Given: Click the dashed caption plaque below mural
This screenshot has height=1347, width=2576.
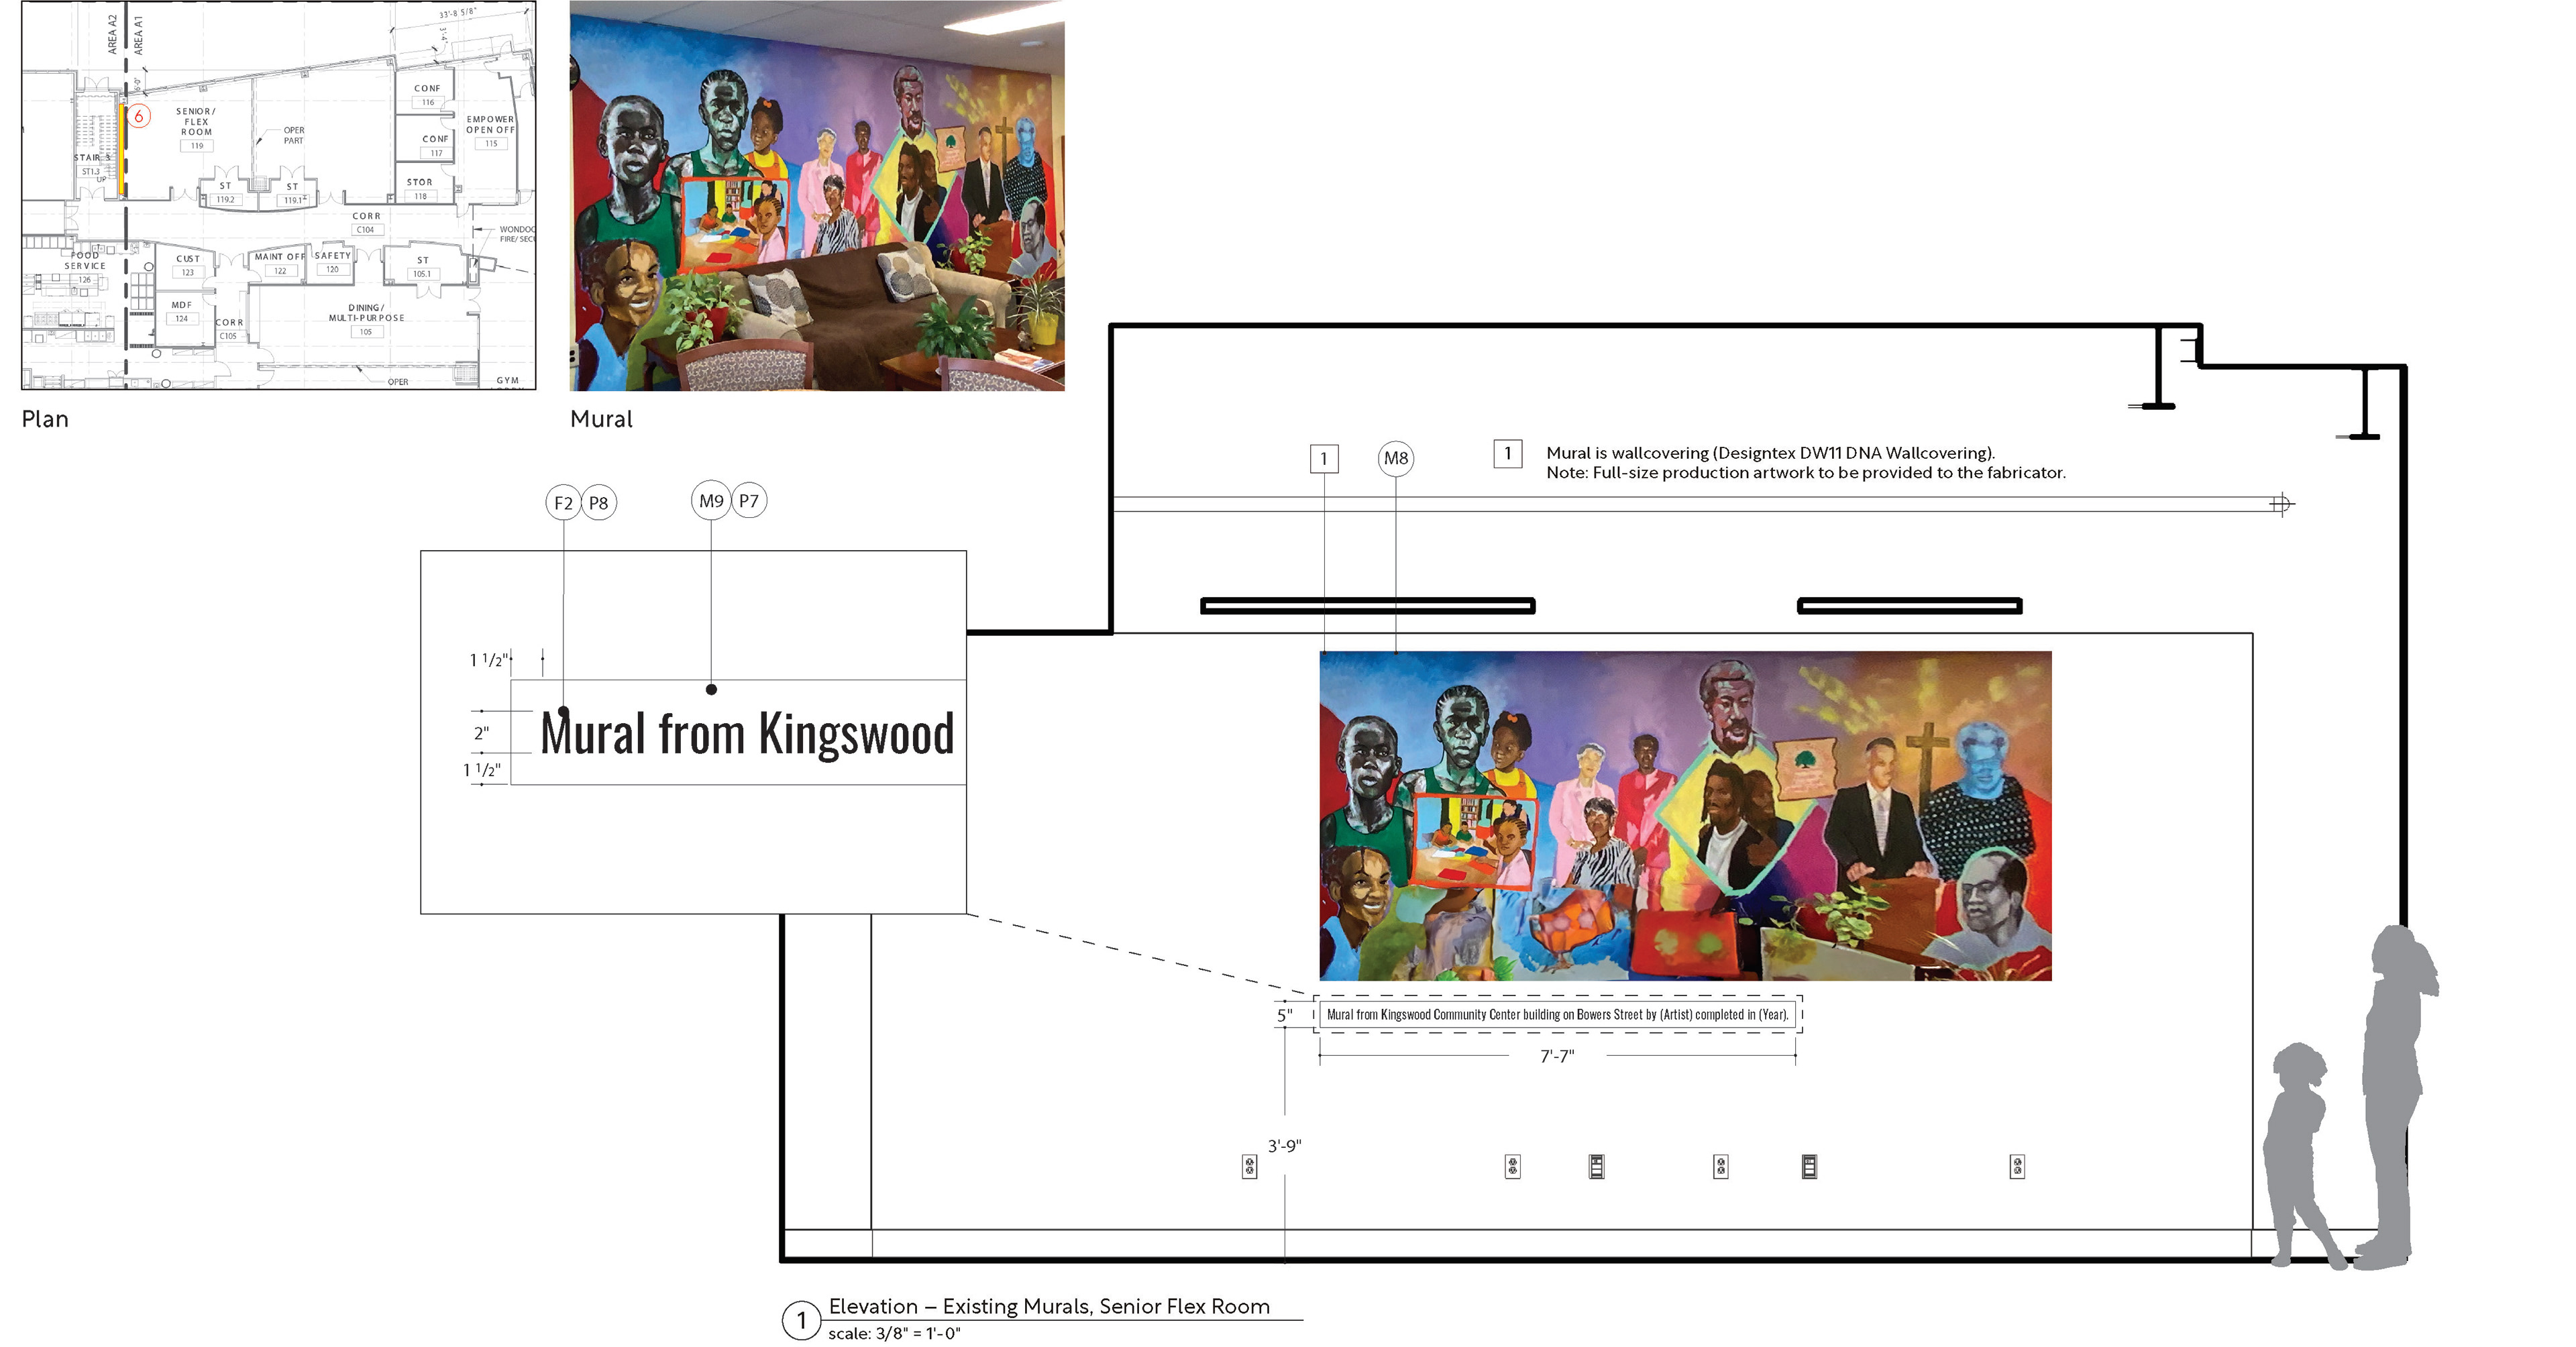Looking at the screenshot, I should [1557, 1014].
